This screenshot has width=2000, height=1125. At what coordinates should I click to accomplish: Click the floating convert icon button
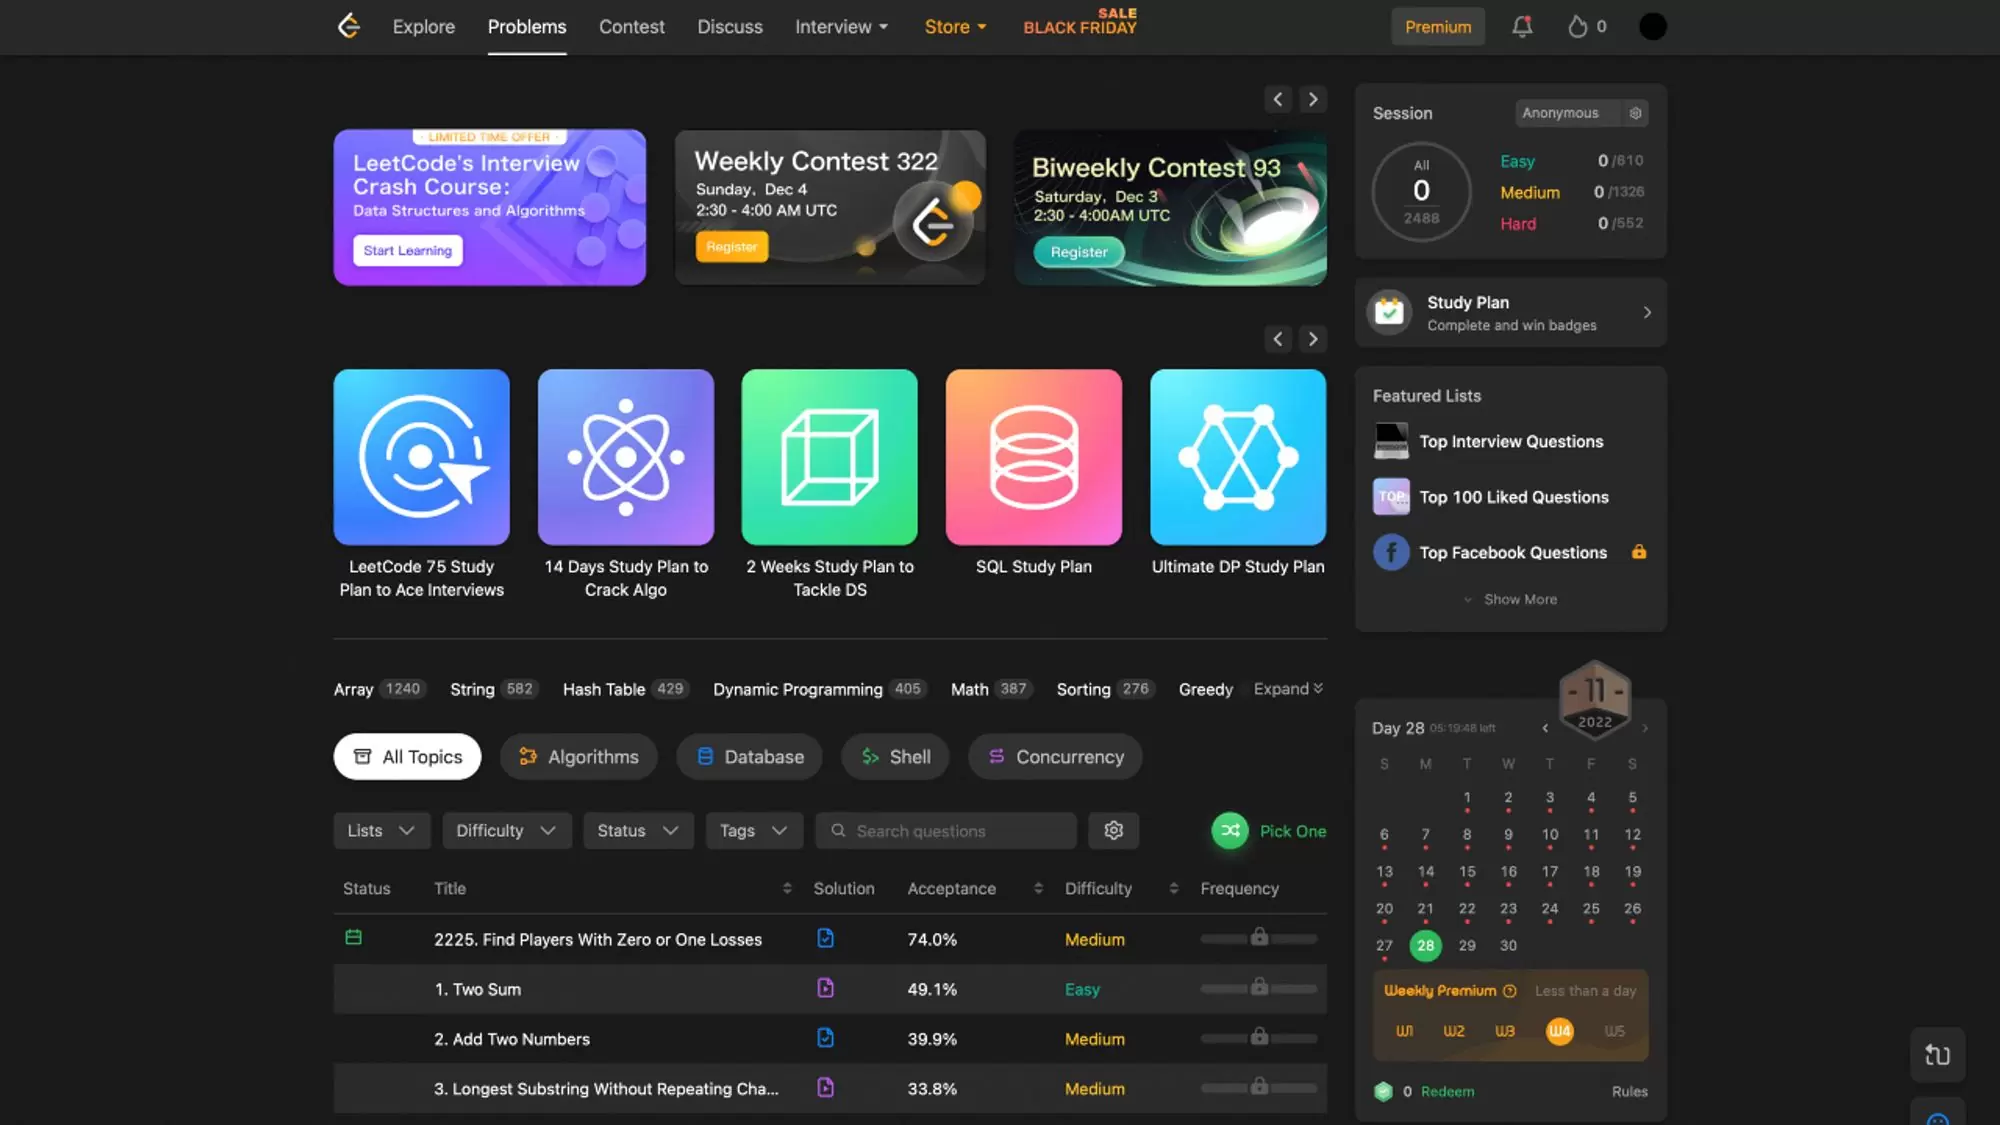click(1937, 1055)
